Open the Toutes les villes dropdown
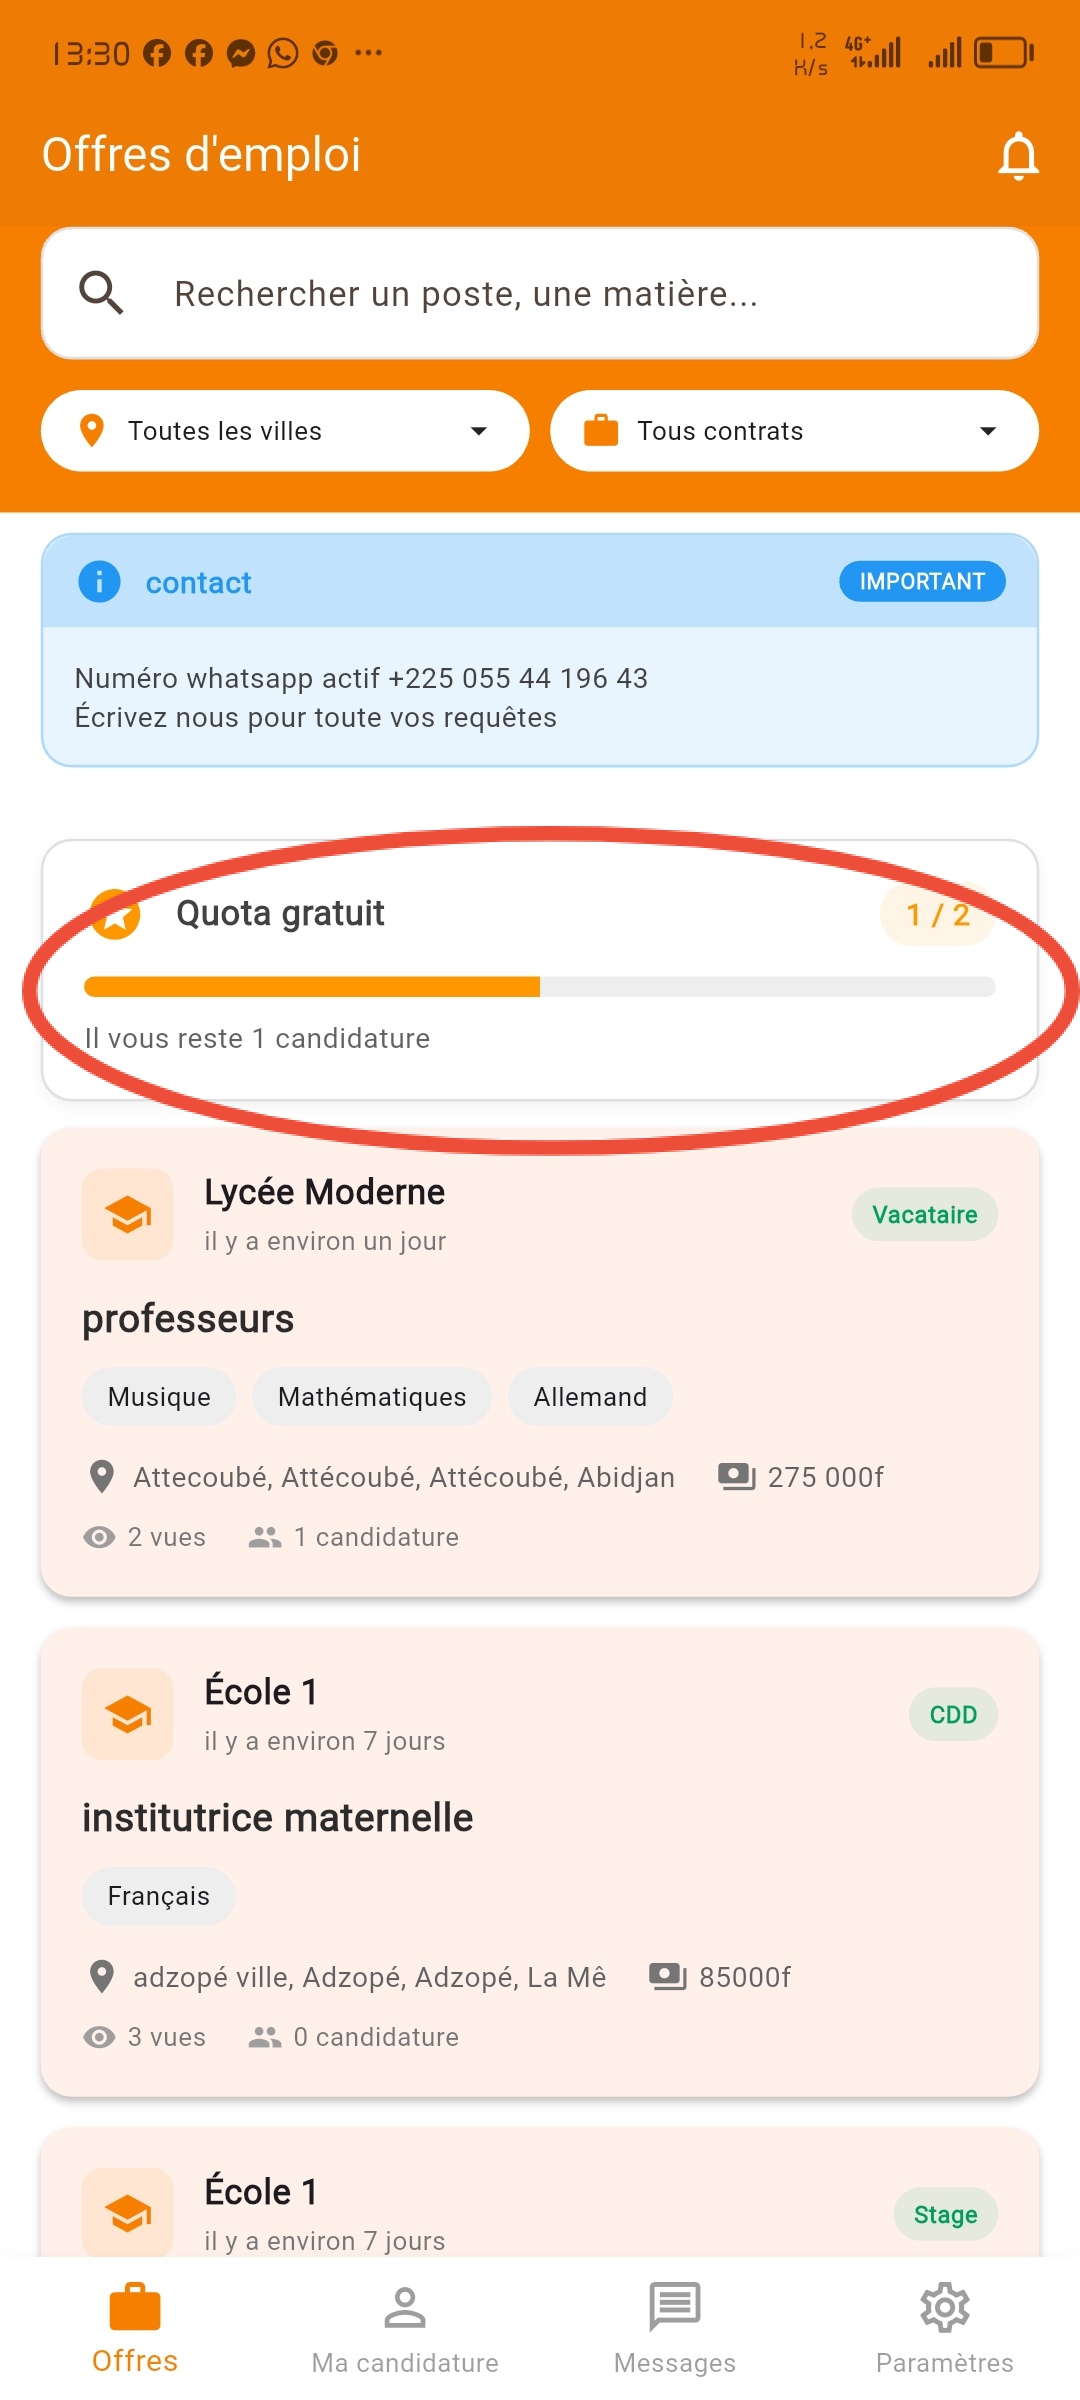The image size is (1080, 2400). [x=283, y=431]
